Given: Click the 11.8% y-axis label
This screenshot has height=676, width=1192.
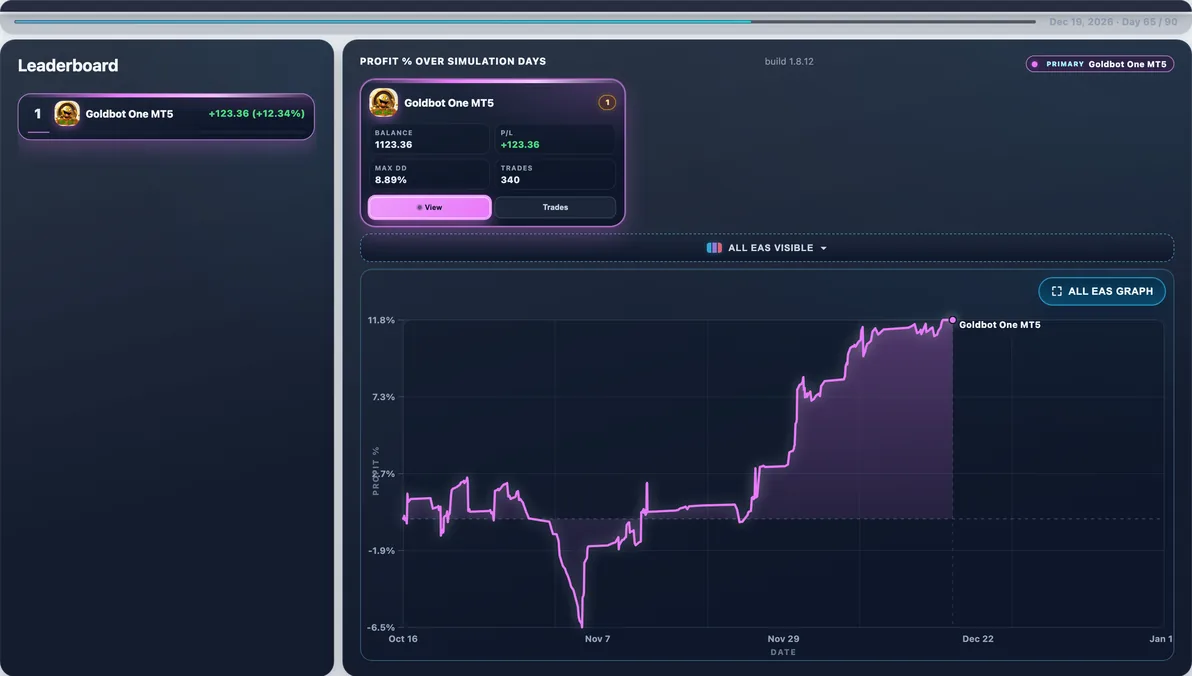Looking at the screenshot, I should tap(381, 320).
